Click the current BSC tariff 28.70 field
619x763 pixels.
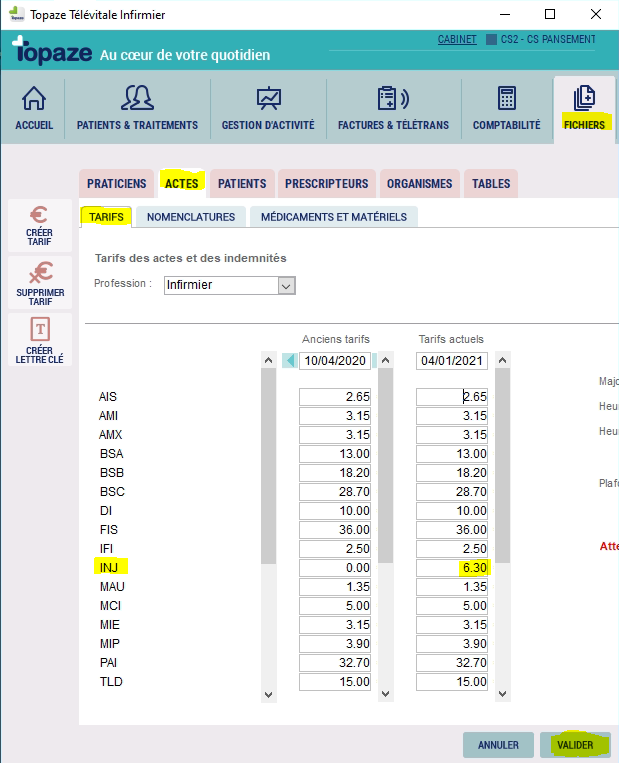tap(452, 492)
